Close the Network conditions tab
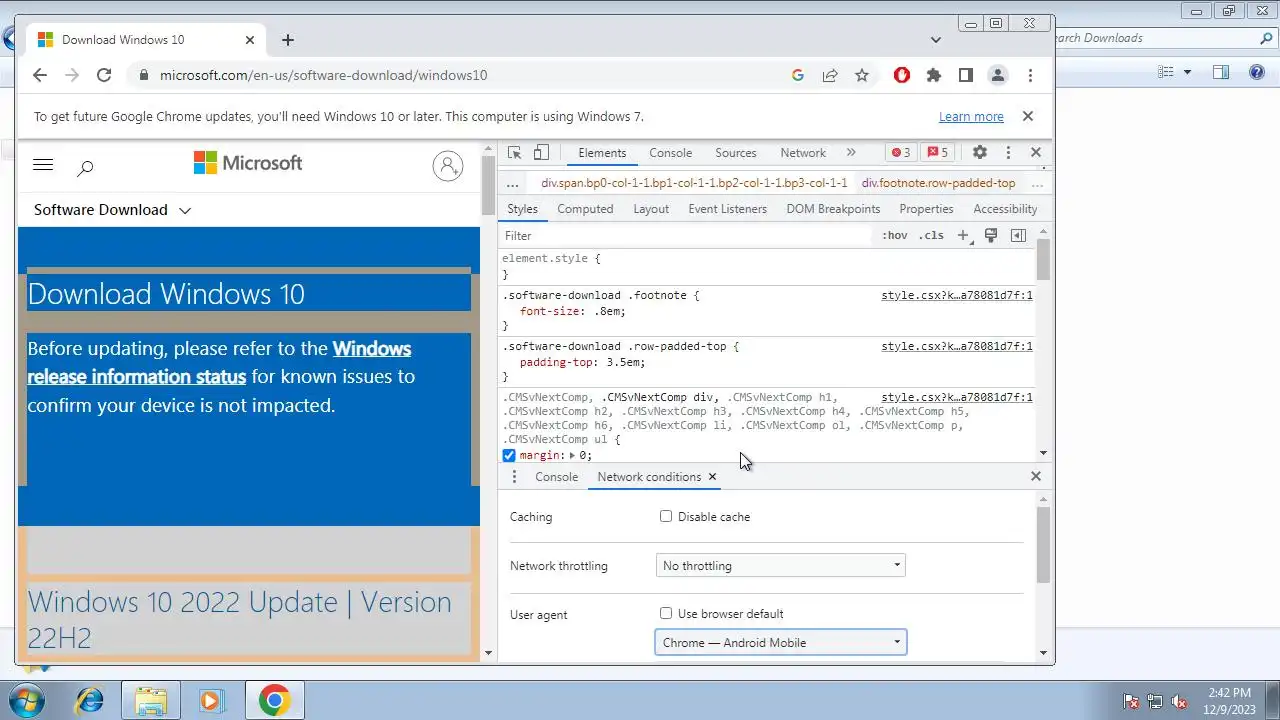The width and height of the screenshot is (1280, 720). pos(712,477)
